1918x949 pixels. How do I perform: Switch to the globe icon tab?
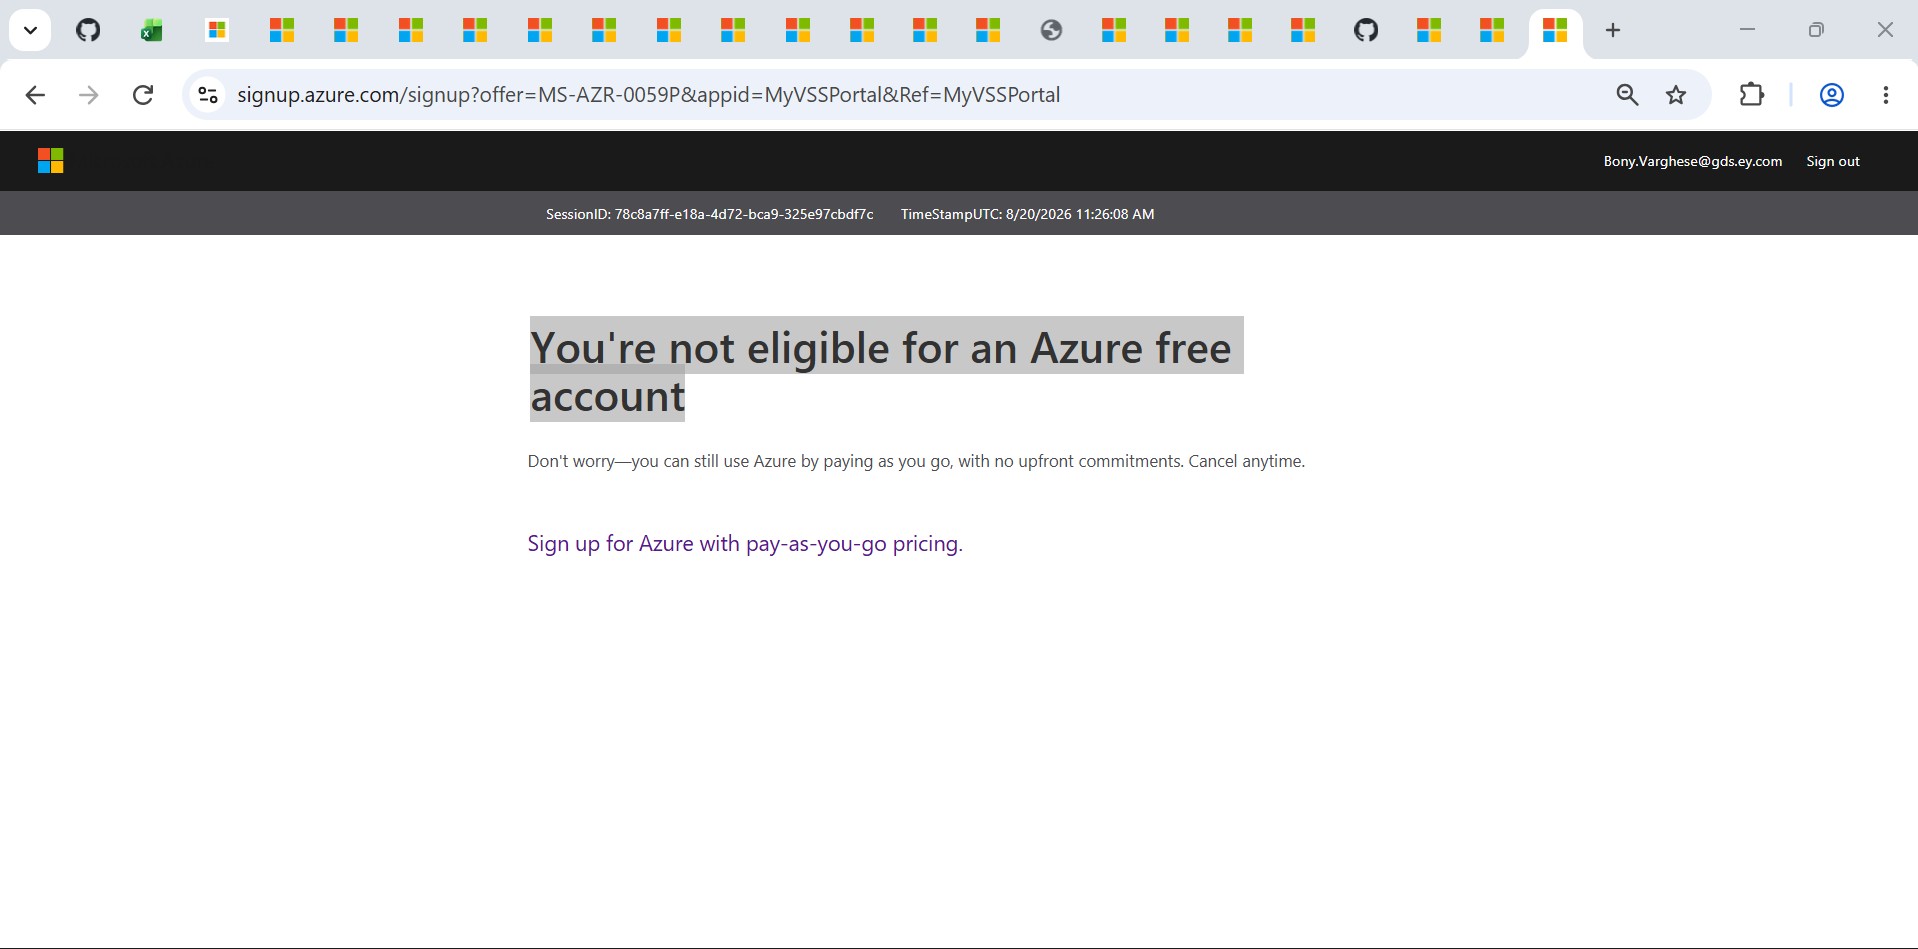click(x=1051, y=31)
